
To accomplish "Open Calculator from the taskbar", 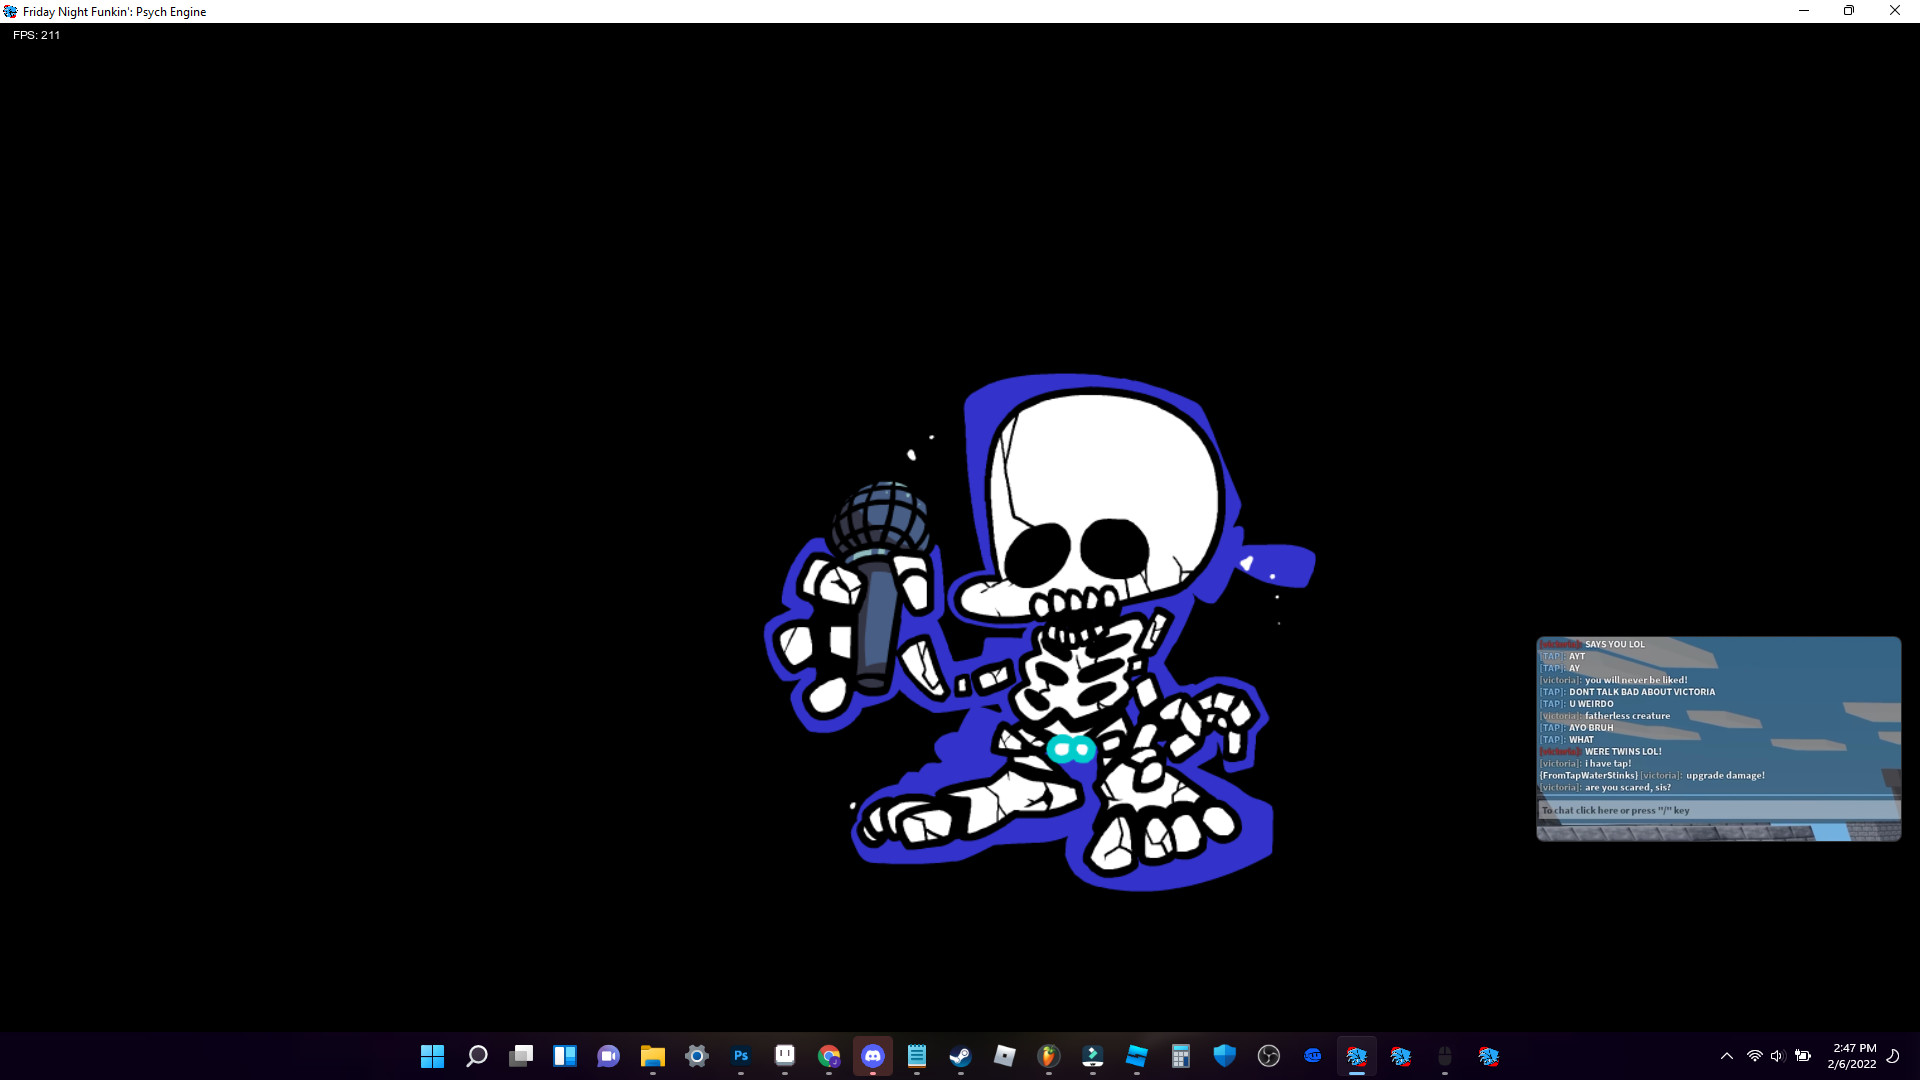I will coord(1181,1055).
